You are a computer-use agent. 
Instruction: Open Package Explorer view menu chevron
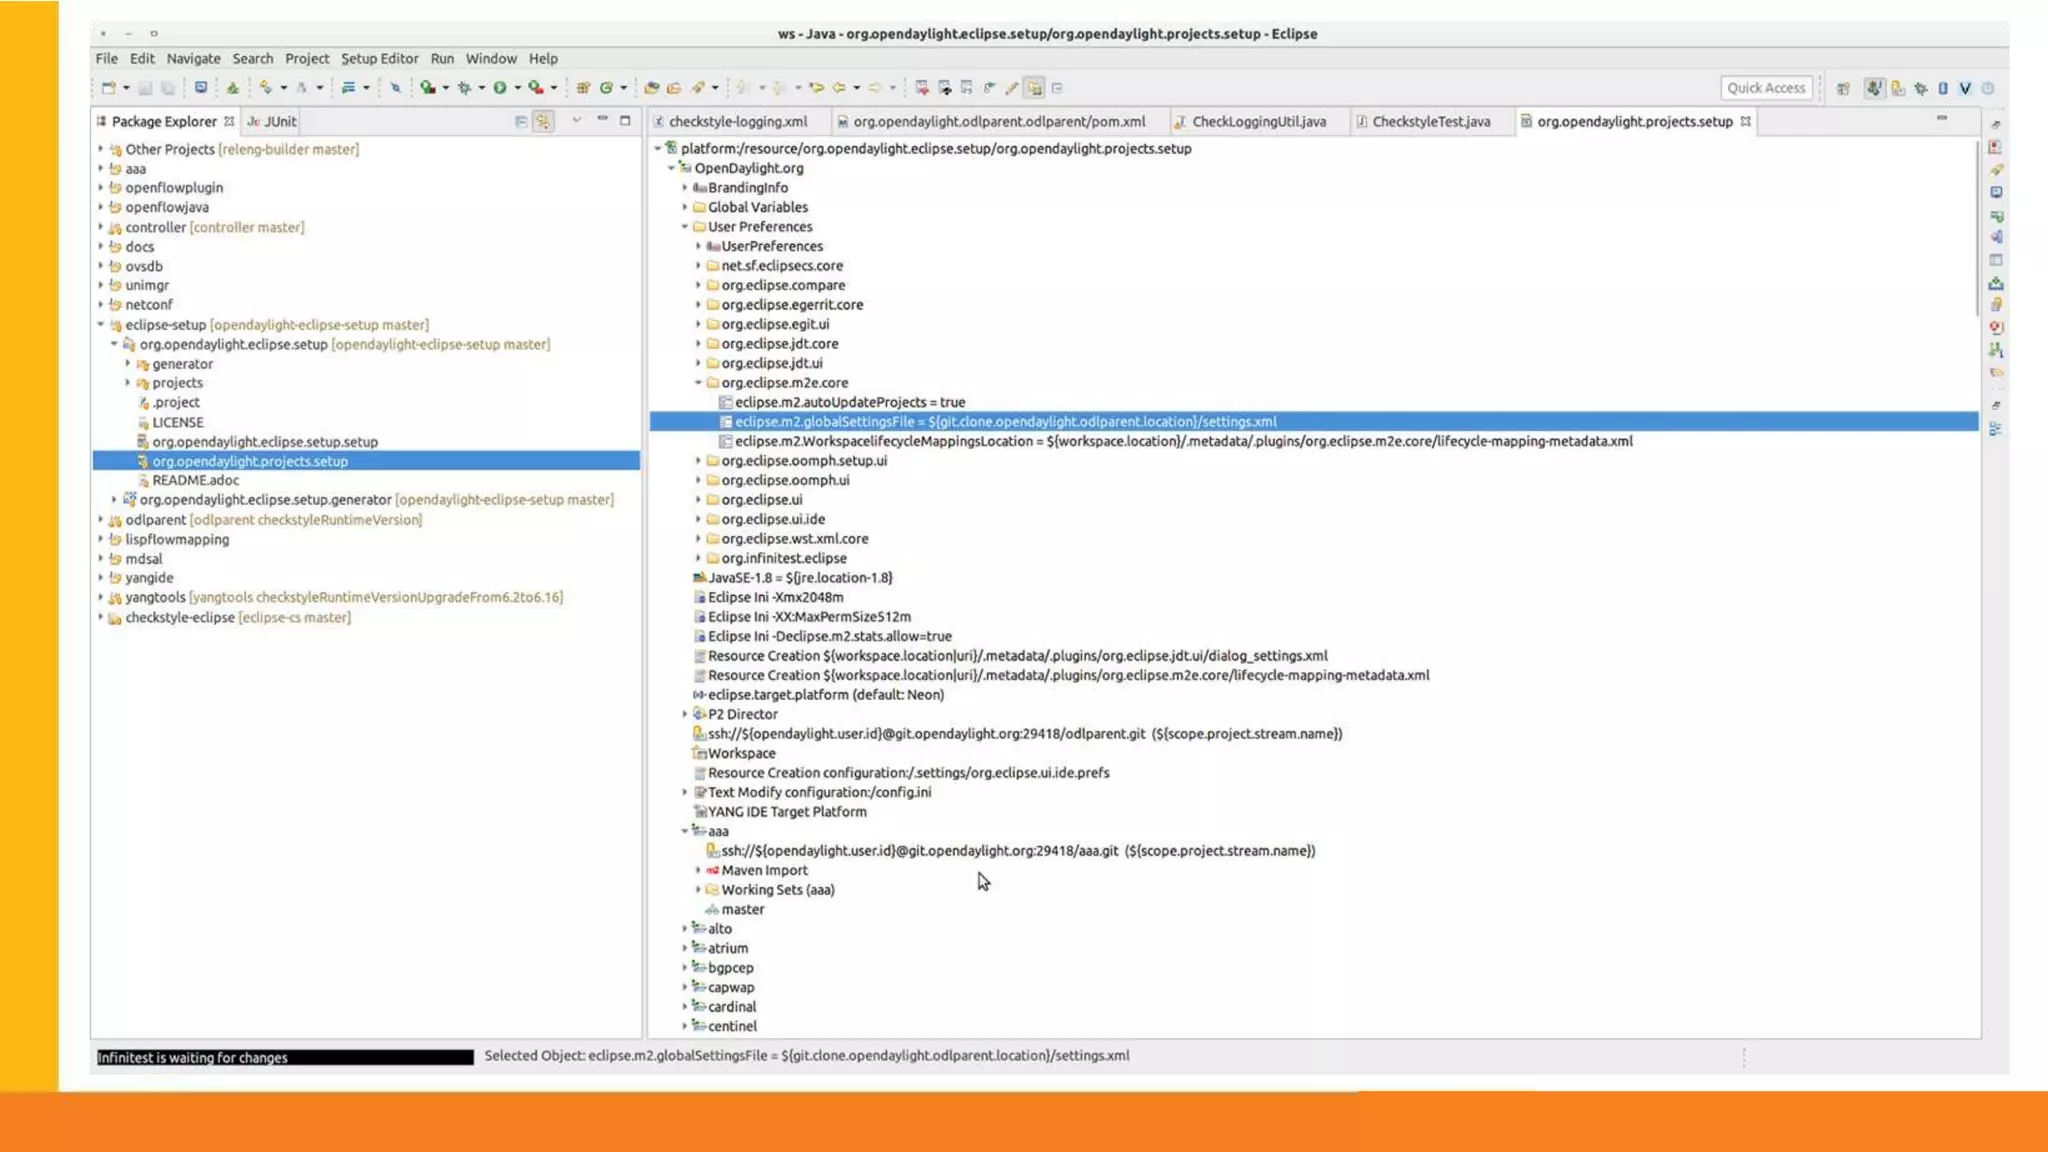coord(576,120)
